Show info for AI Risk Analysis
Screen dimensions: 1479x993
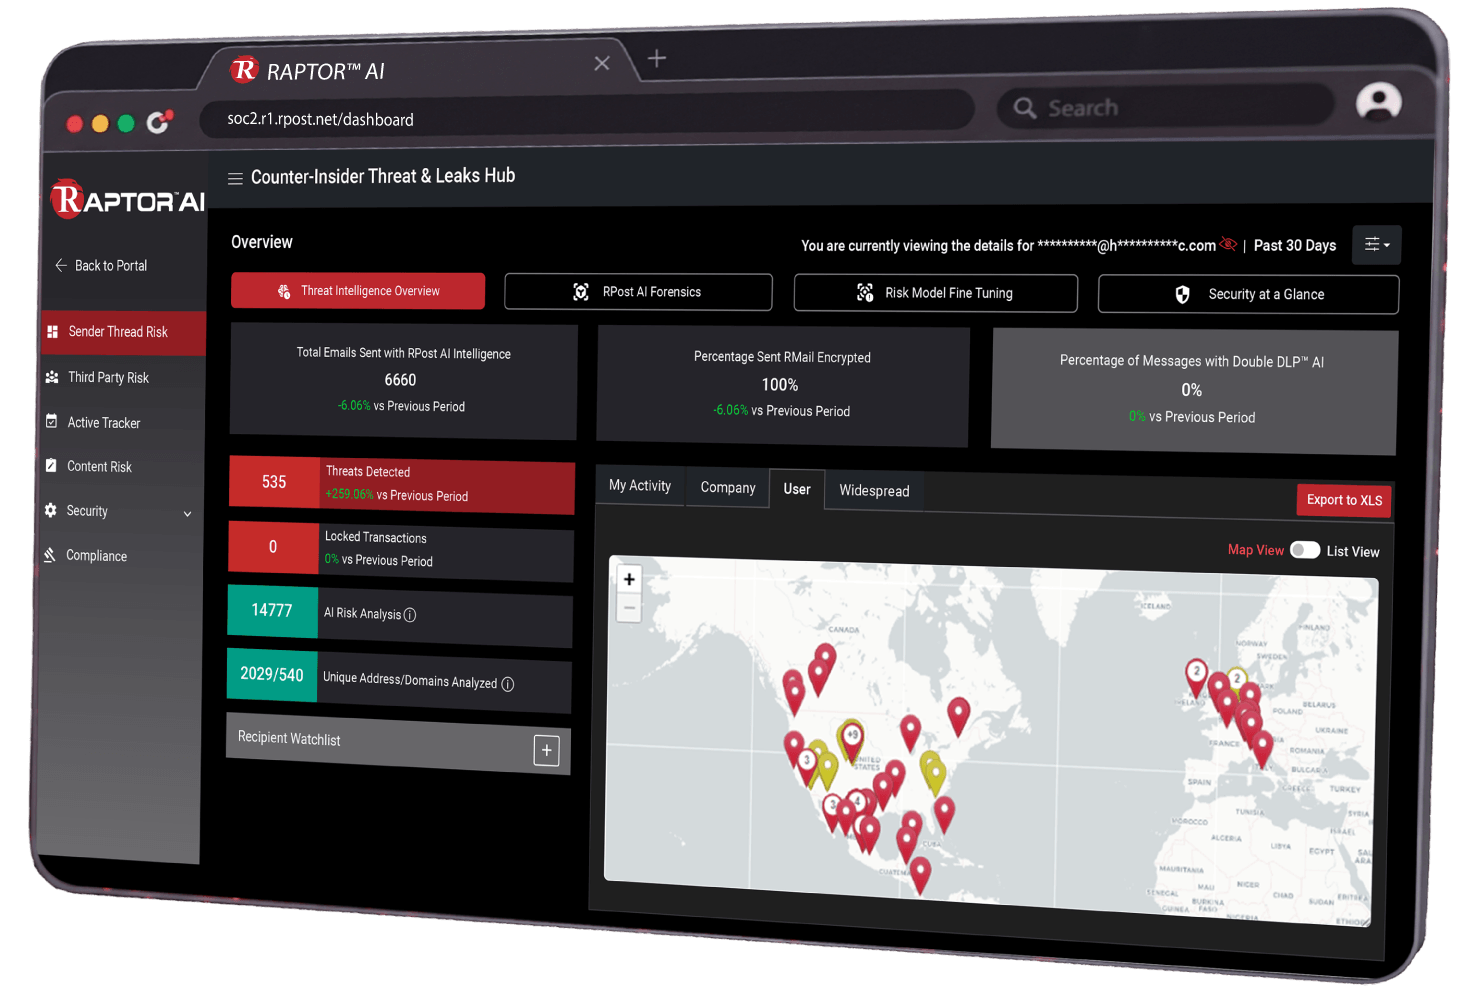pos(410,615)
